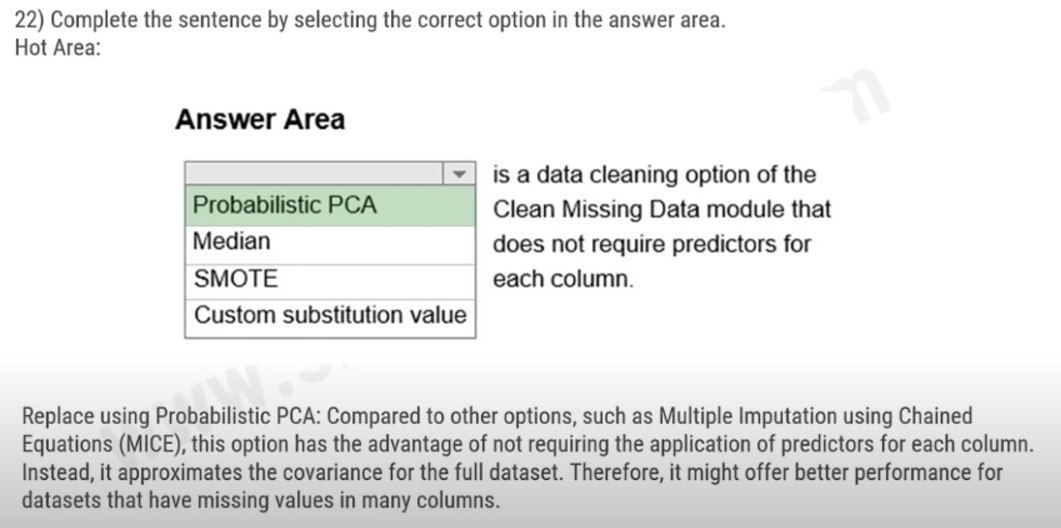1061x528 pixels.
Task: Click the Hot Area label
Action: point(58,49)
